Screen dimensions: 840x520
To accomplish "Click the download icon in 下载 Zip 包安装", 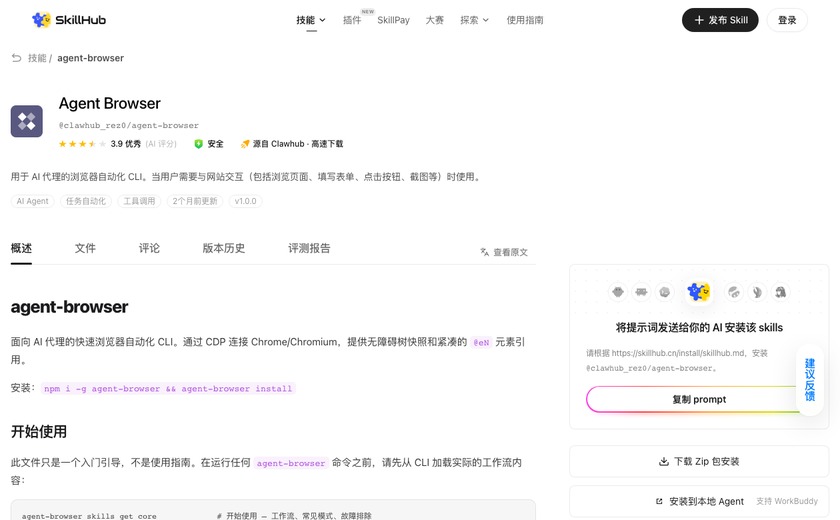I will click(664, 461).
